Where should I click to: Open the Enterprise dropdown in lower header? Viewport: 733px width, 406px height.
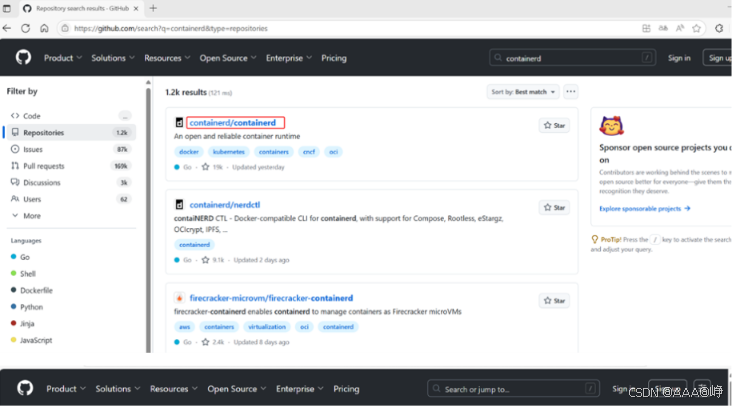[300, 389]
